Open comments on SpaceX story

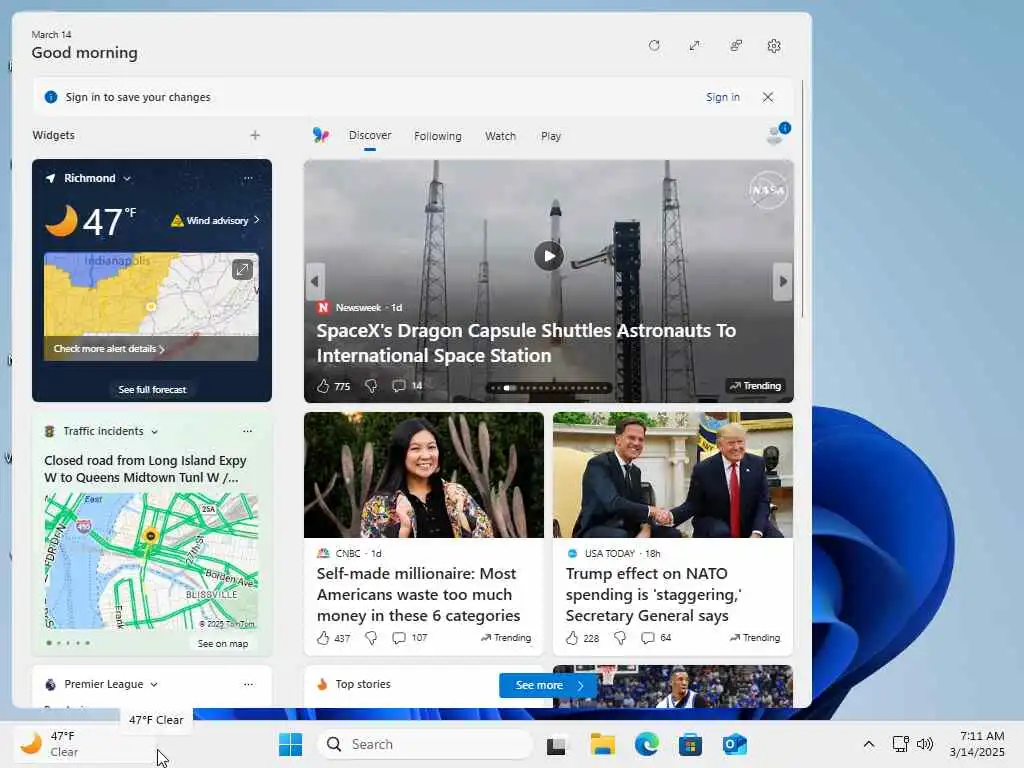pos(407,386)
